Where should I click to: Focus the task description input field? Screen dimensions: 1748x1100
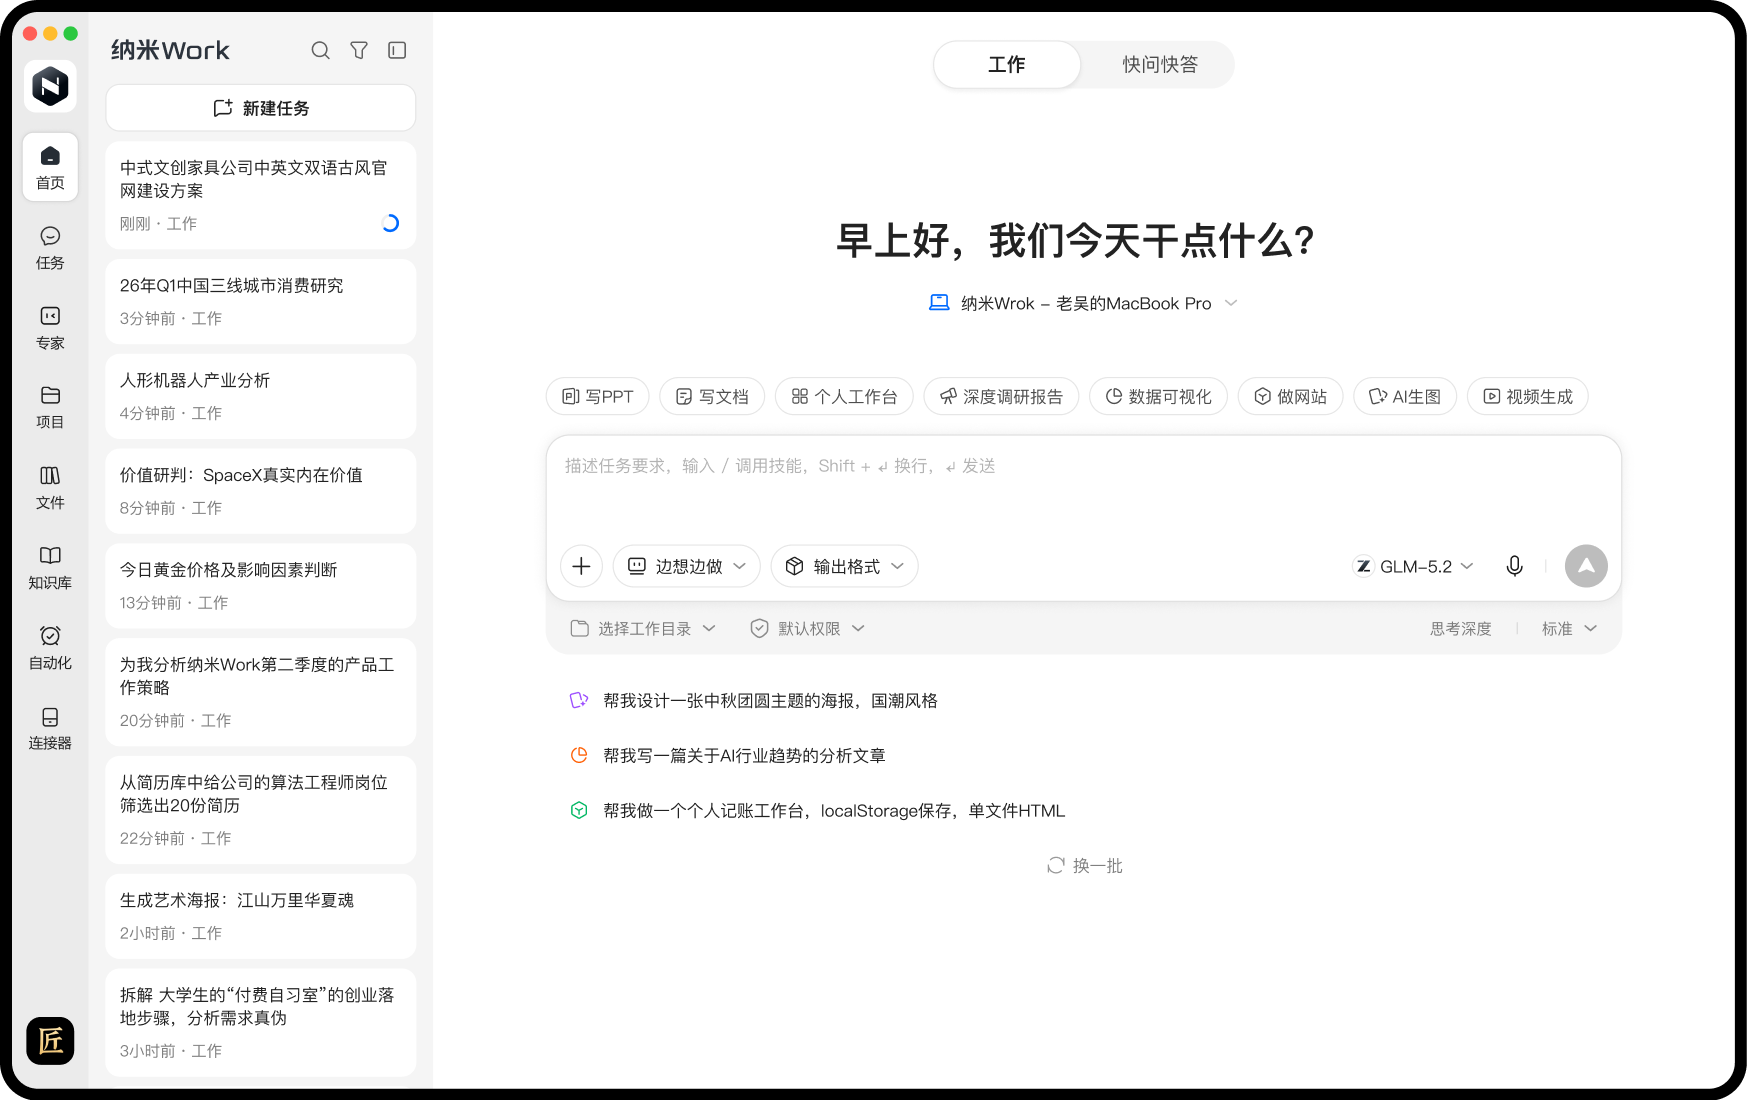(1083, 487)
